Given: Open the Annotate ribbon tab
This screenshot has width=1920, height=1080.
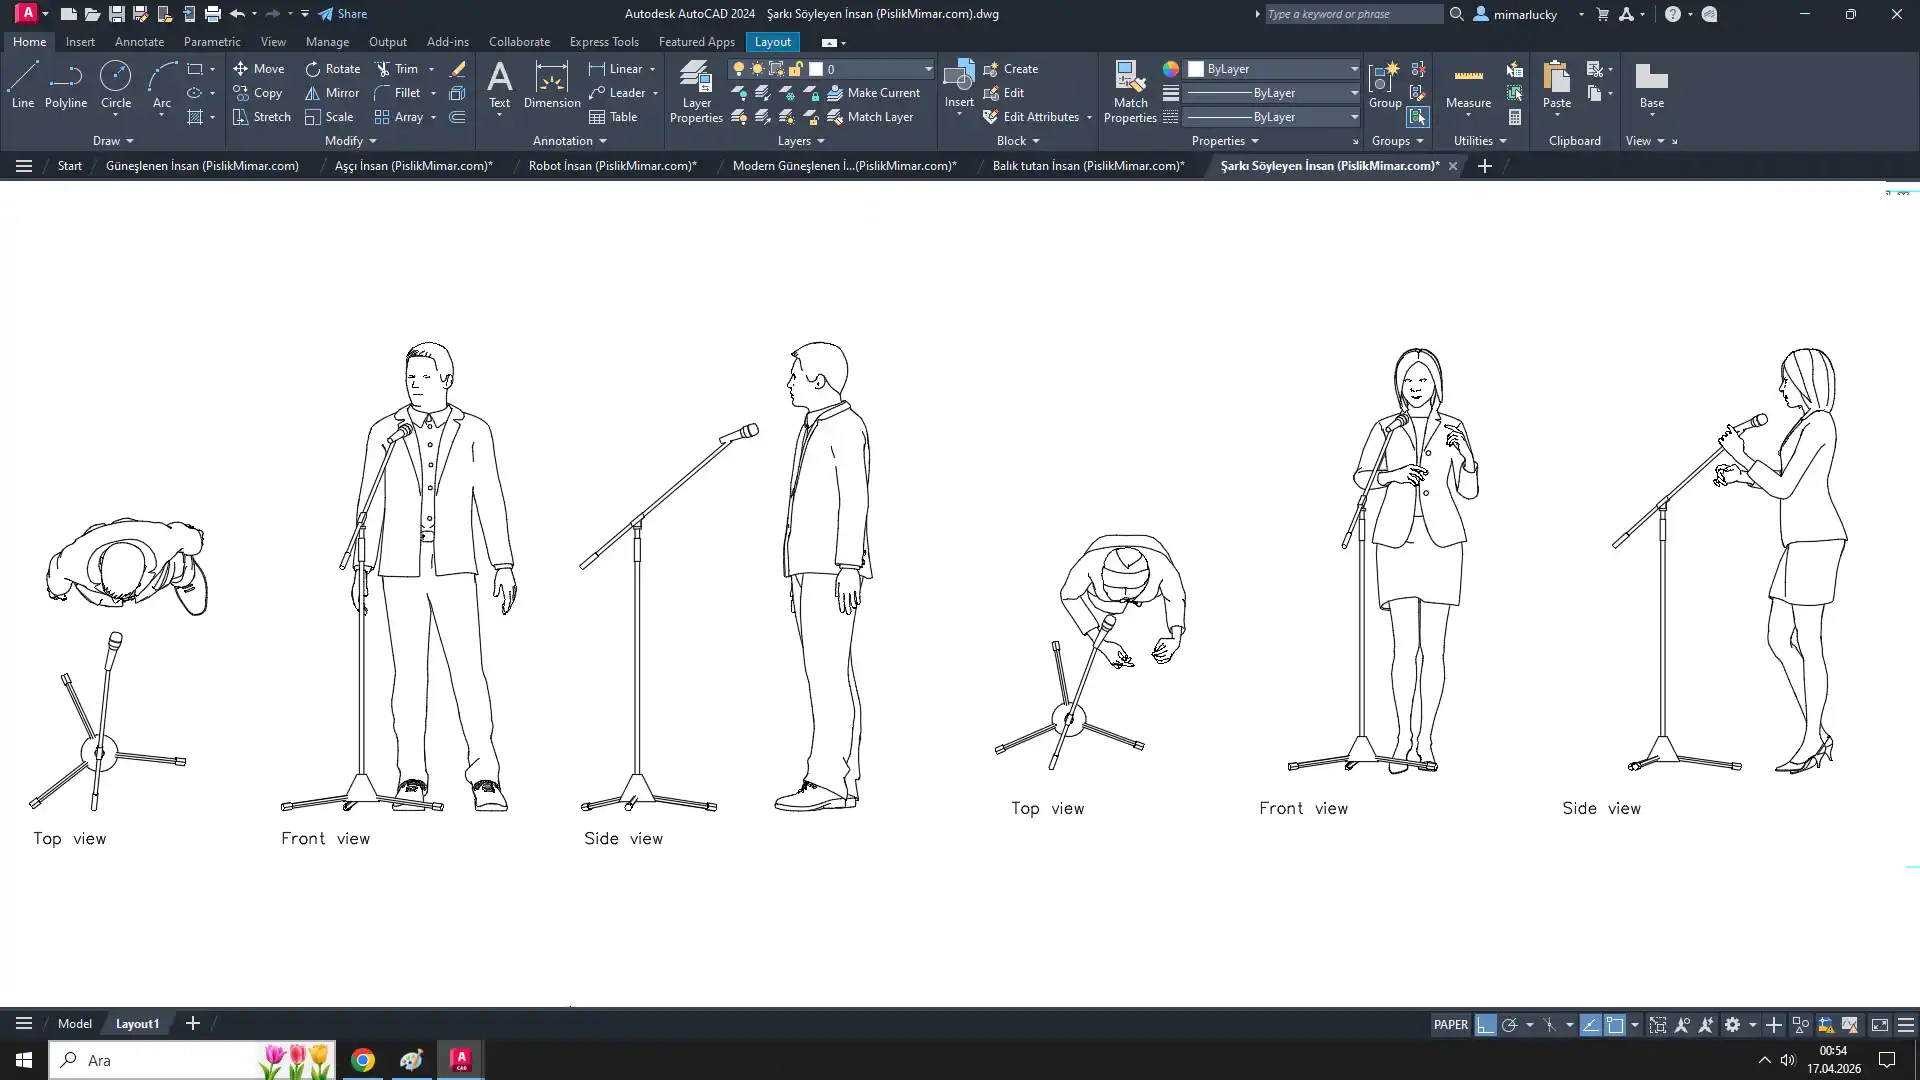Looking at the screenshot, I should click(x=139, y=42).
